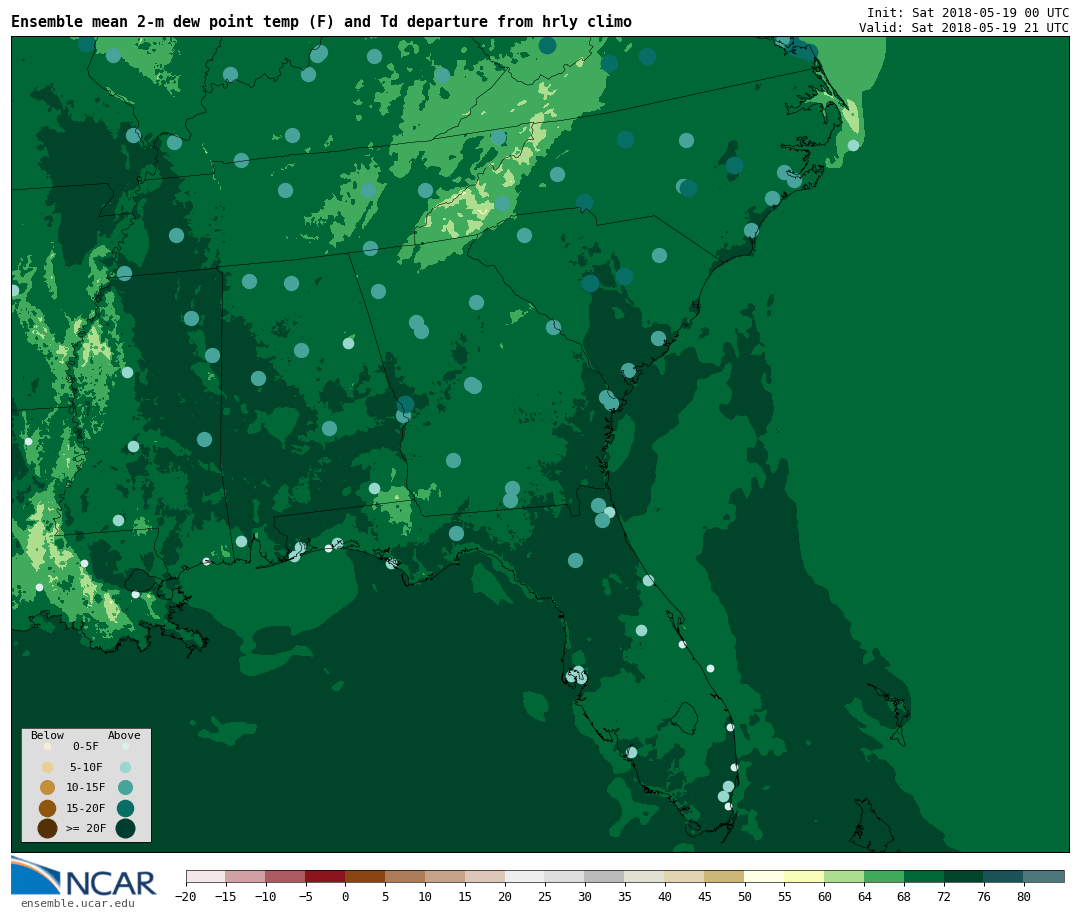
Task: Click the '-10' colorbar tick label
Action: [265, 896]
